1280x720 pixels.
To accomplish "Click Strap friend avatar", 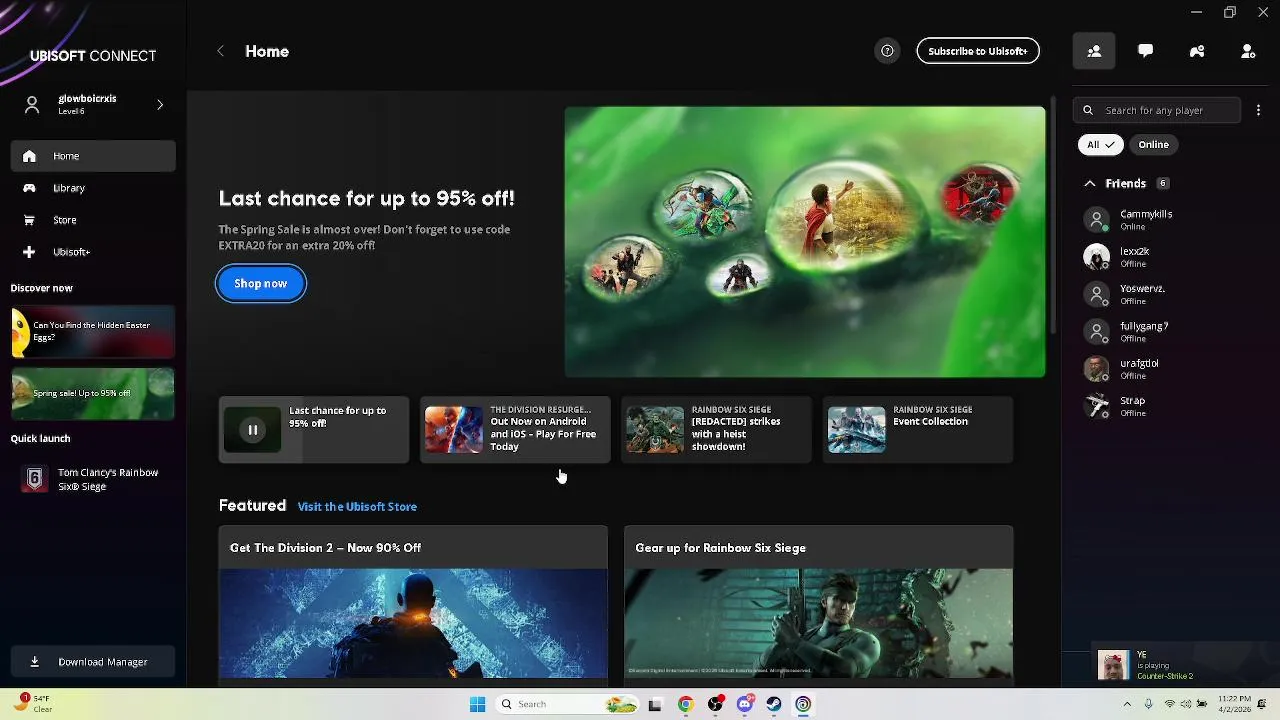I will coord(1097,405).
